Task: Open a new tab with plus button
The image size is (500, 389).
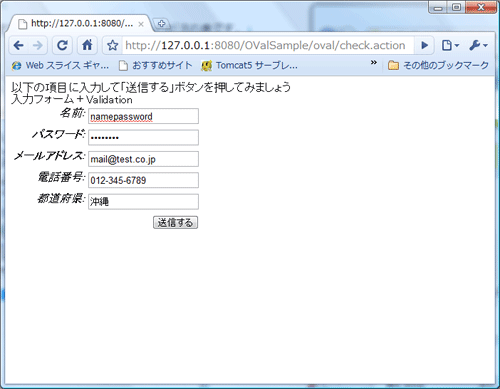Action: point(162,24)
